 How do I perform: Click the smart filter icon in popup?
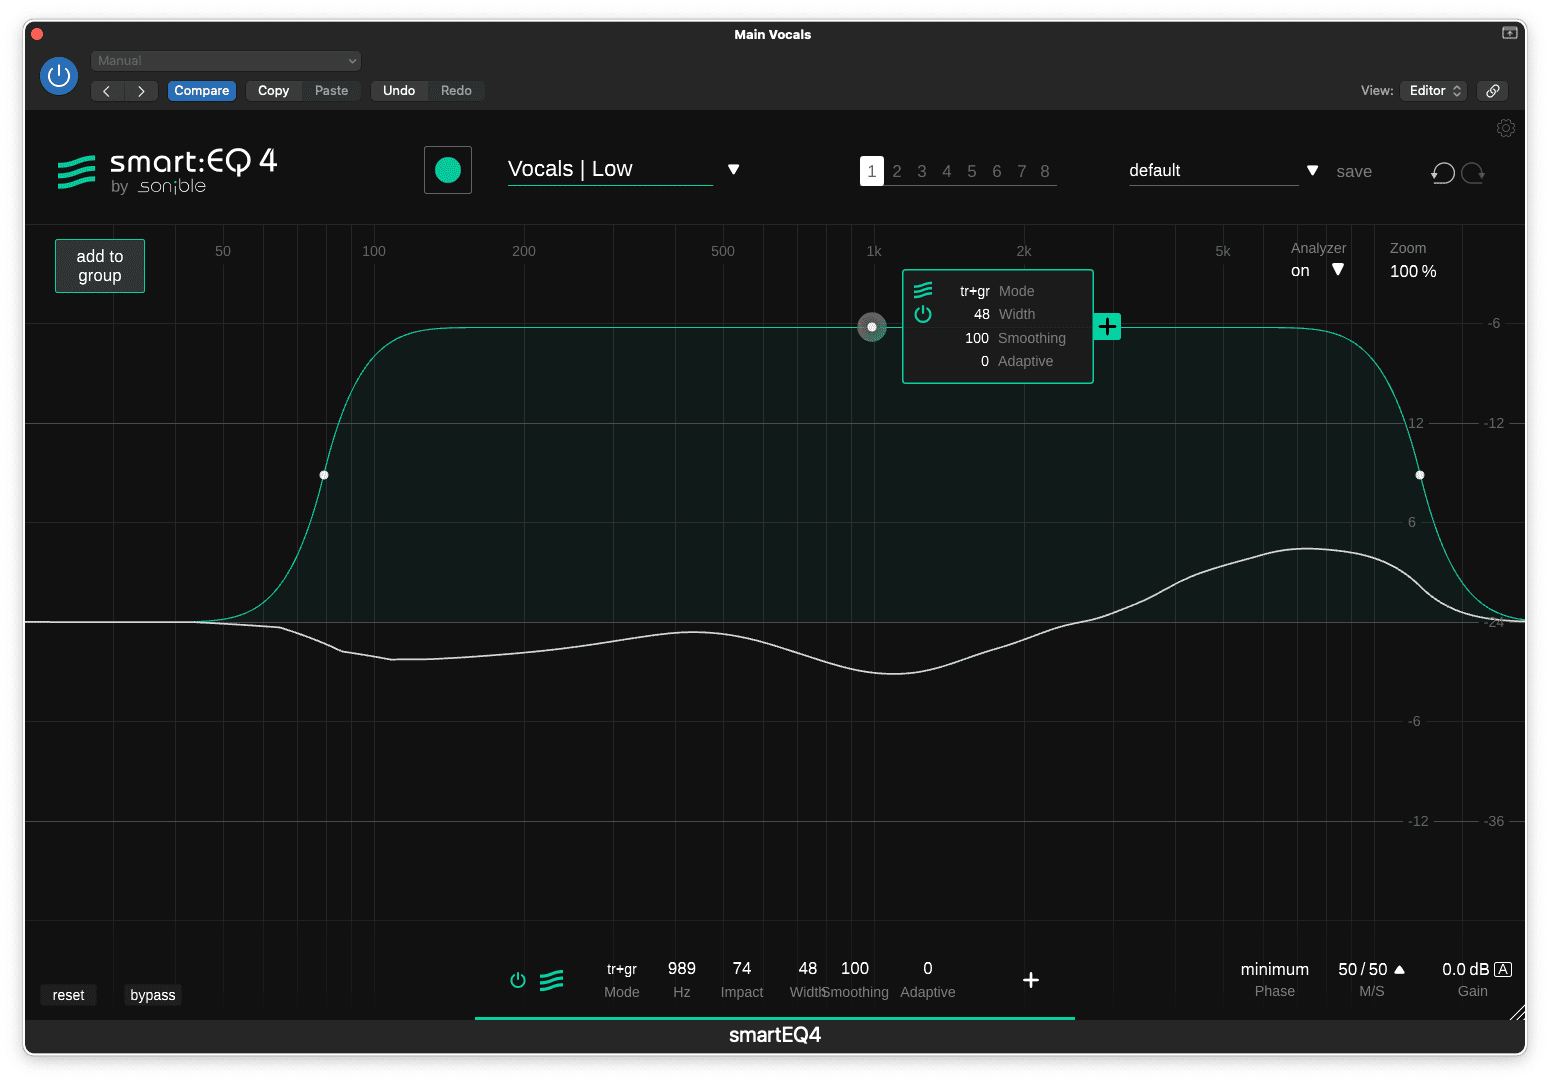(923, 290)
